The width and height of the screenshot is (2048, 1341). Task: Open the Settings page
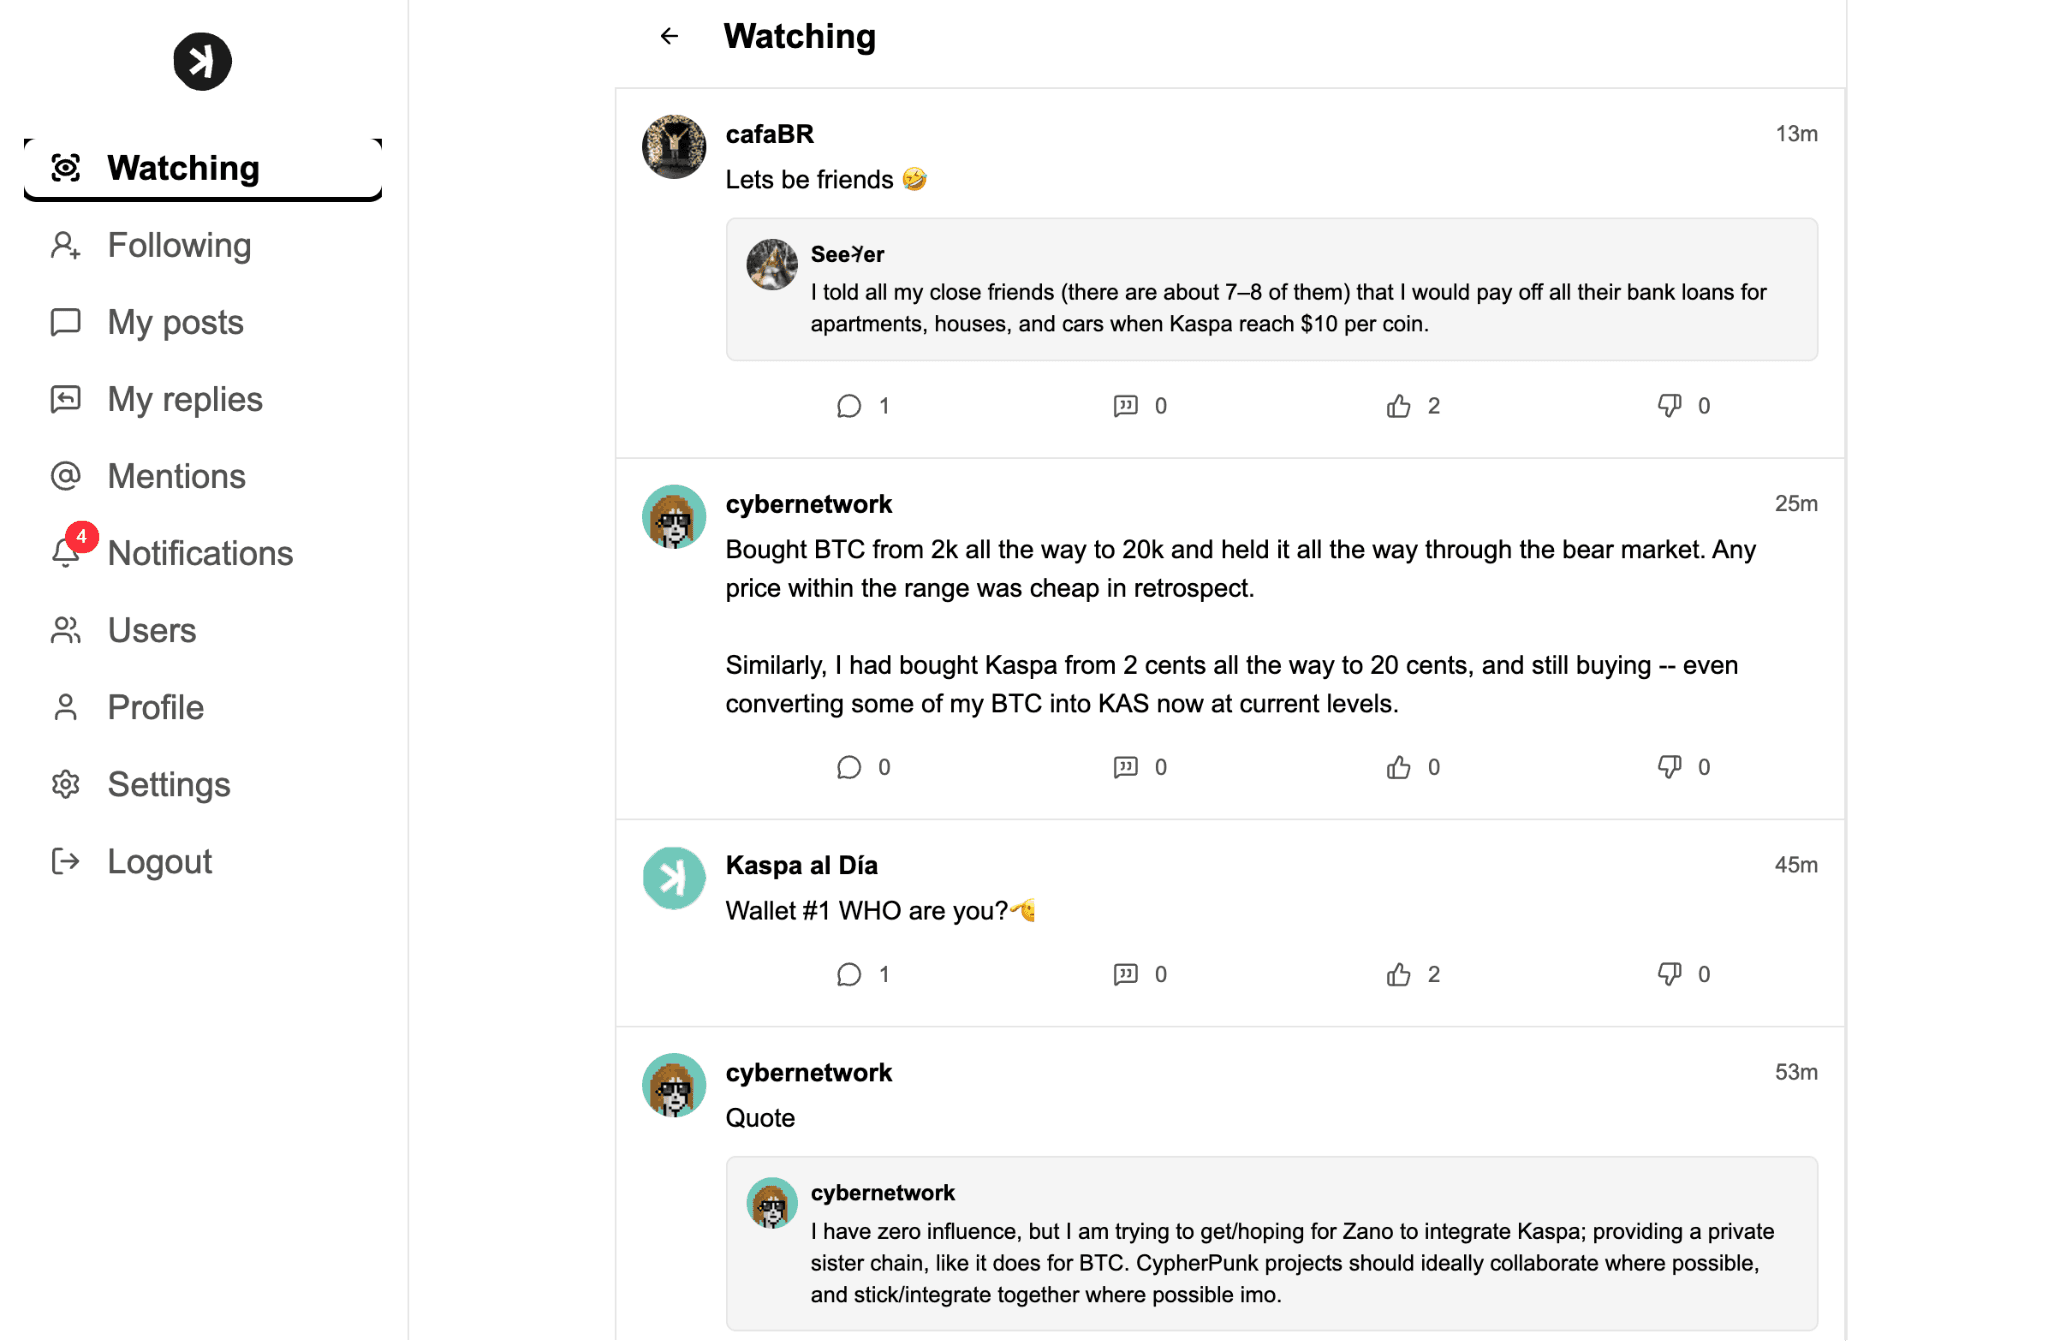[x=168, y=784]
